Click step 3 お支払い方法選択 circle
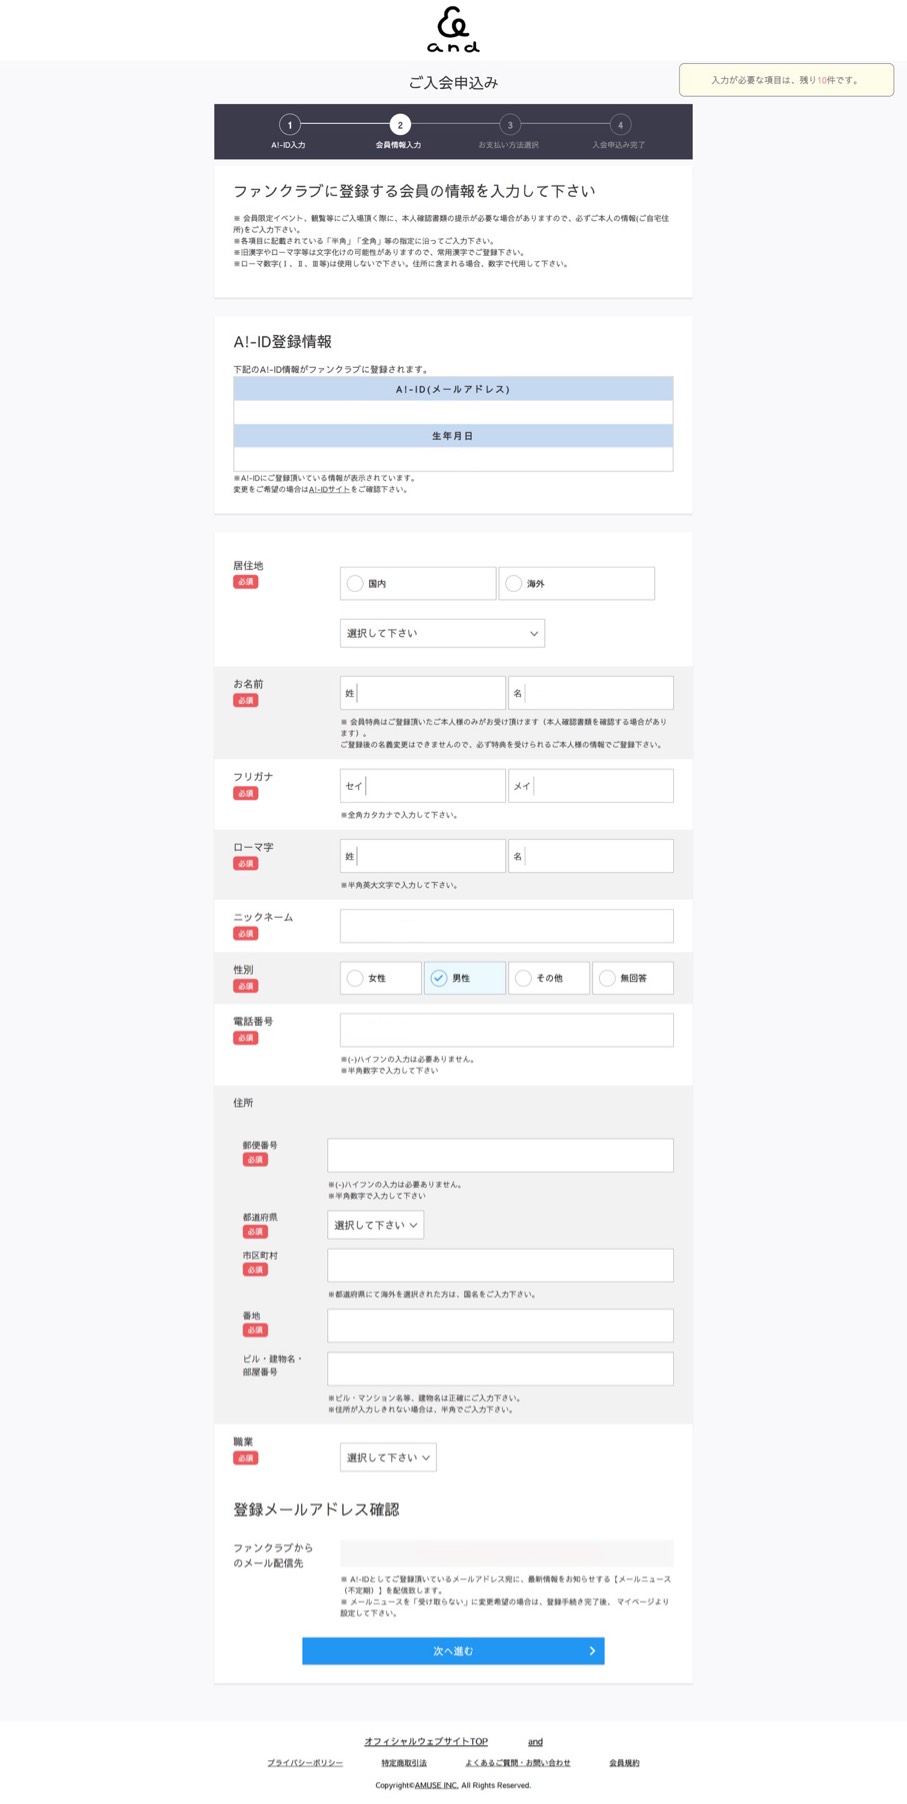 tap(510, 125)
